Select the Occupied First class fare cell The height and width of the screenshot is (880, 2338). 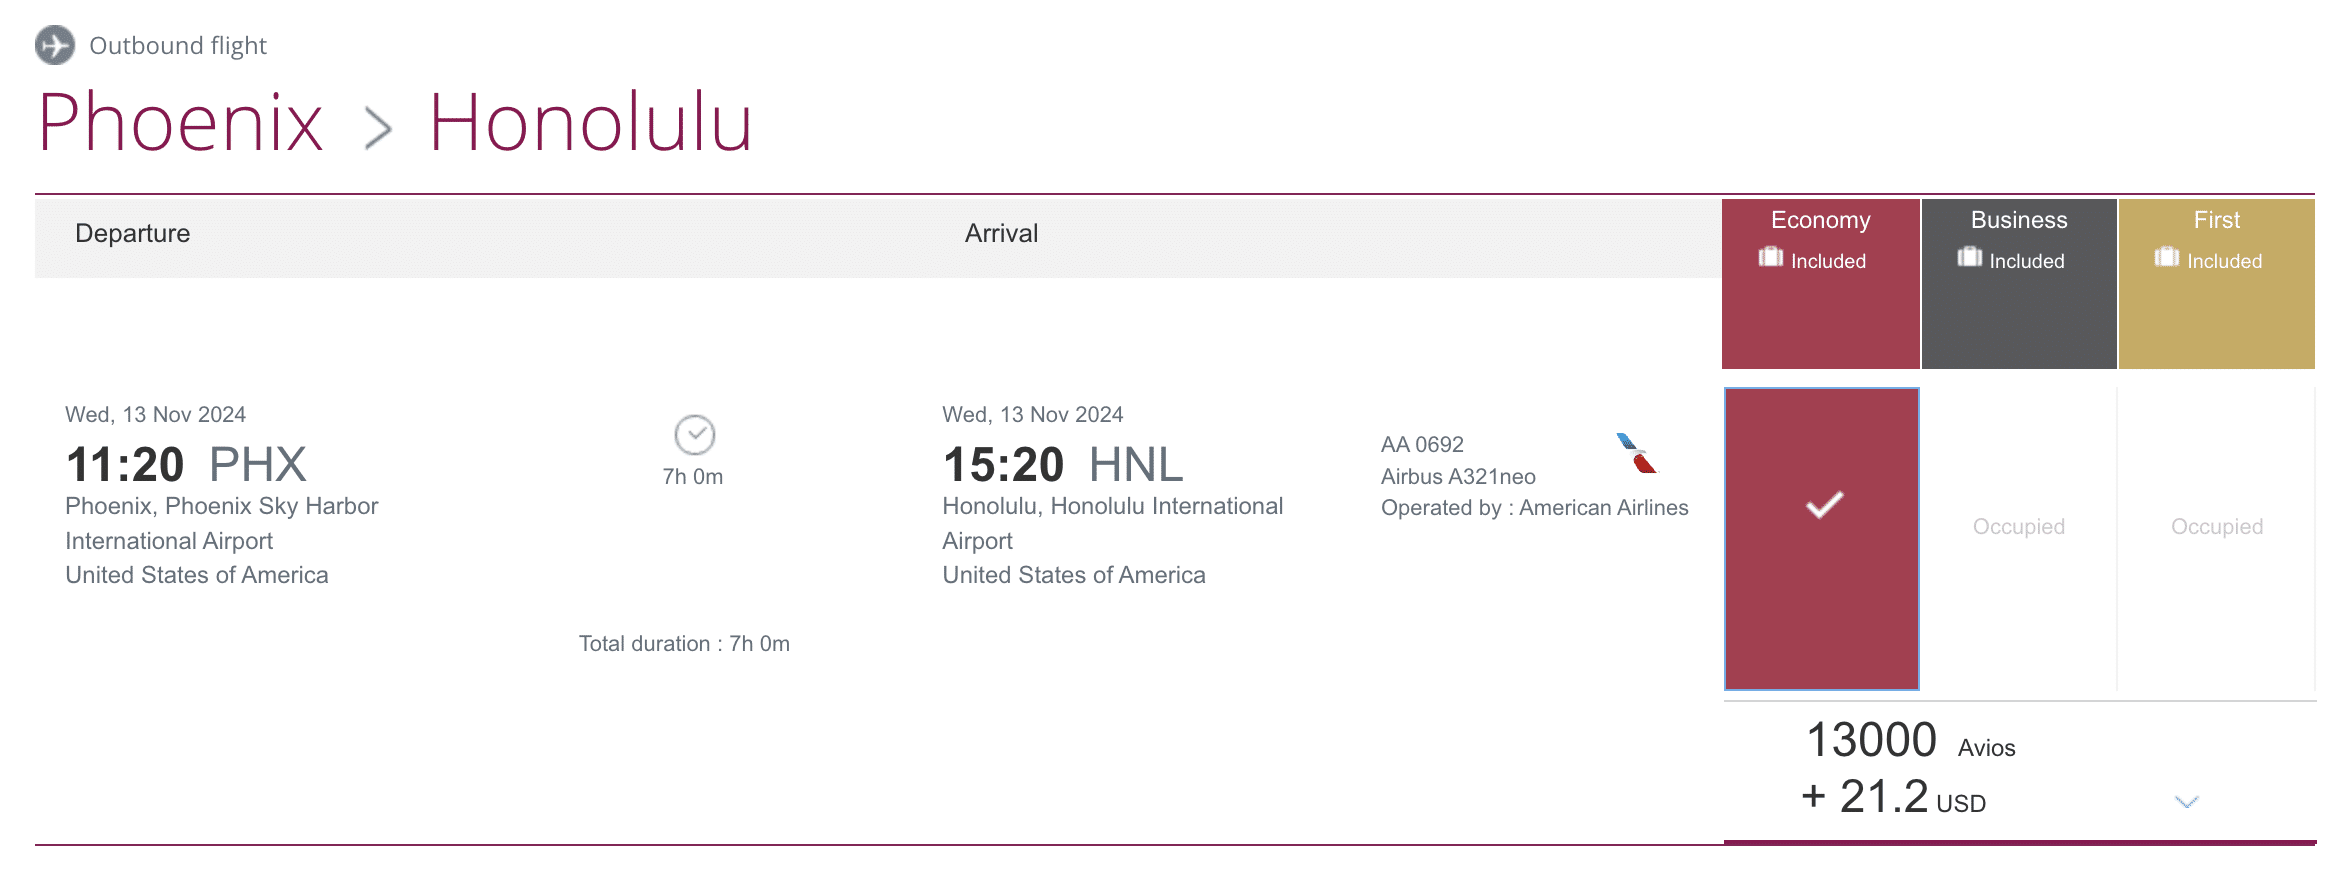[2216, 527]
